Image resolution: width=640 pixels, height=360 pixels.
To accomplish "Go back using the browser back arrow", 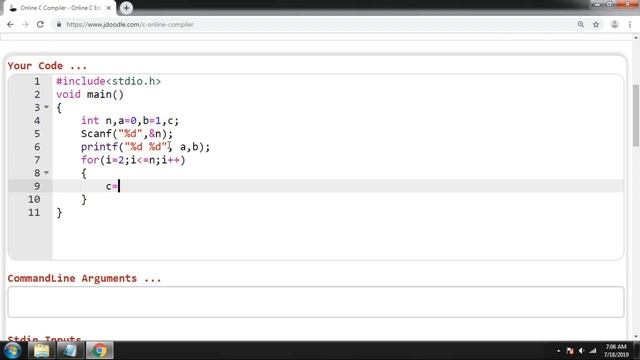I will (x=10, y=24).
